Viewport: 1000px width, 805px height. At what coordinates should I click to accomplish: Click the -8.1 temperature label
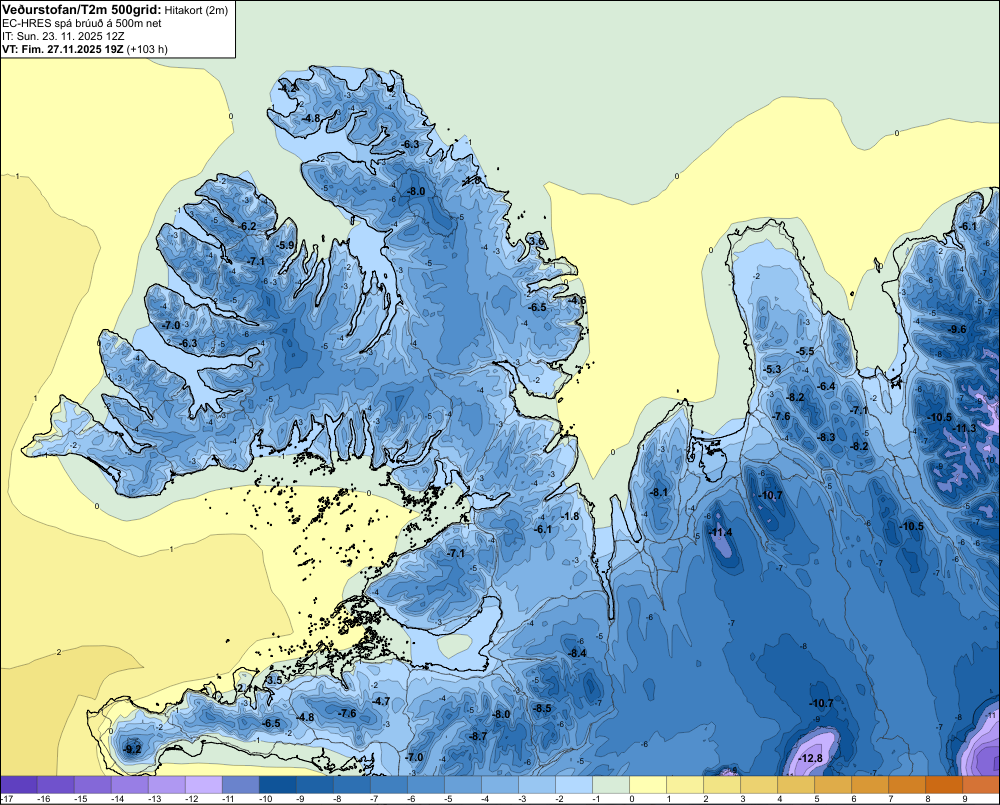[659, 492]
